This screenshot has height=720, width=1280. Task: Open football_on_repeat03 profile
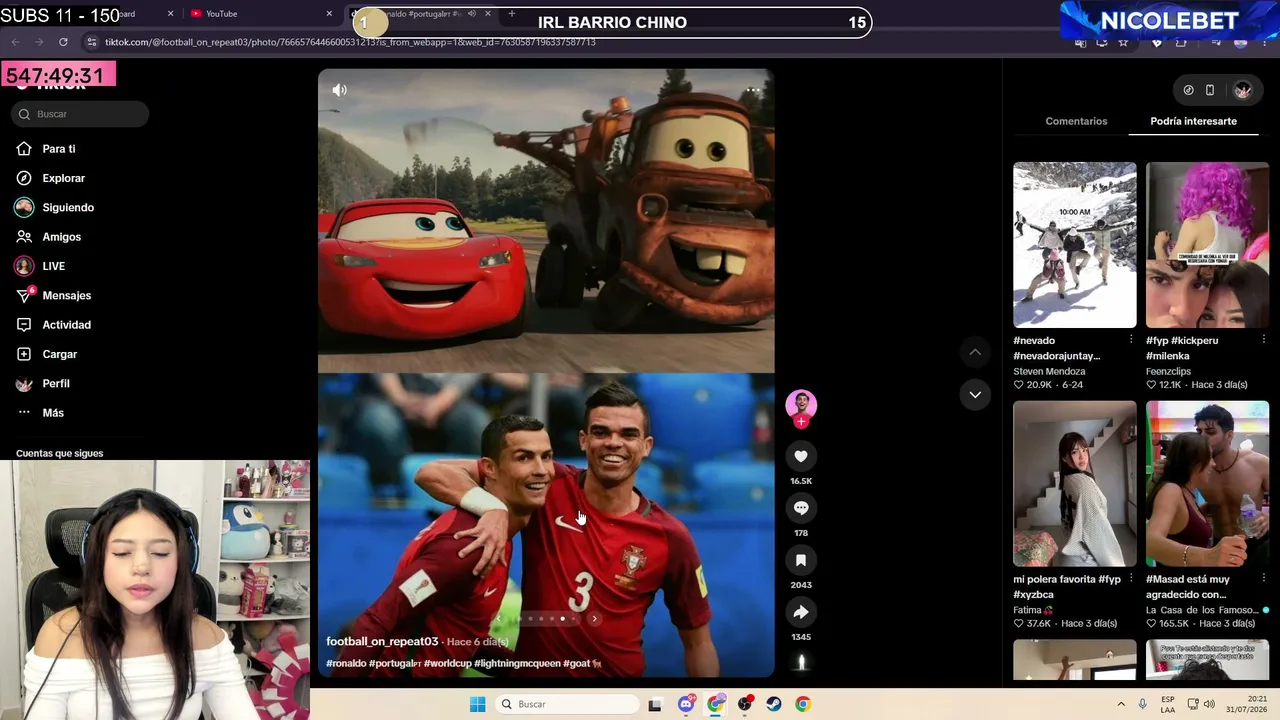click(382, 641)
